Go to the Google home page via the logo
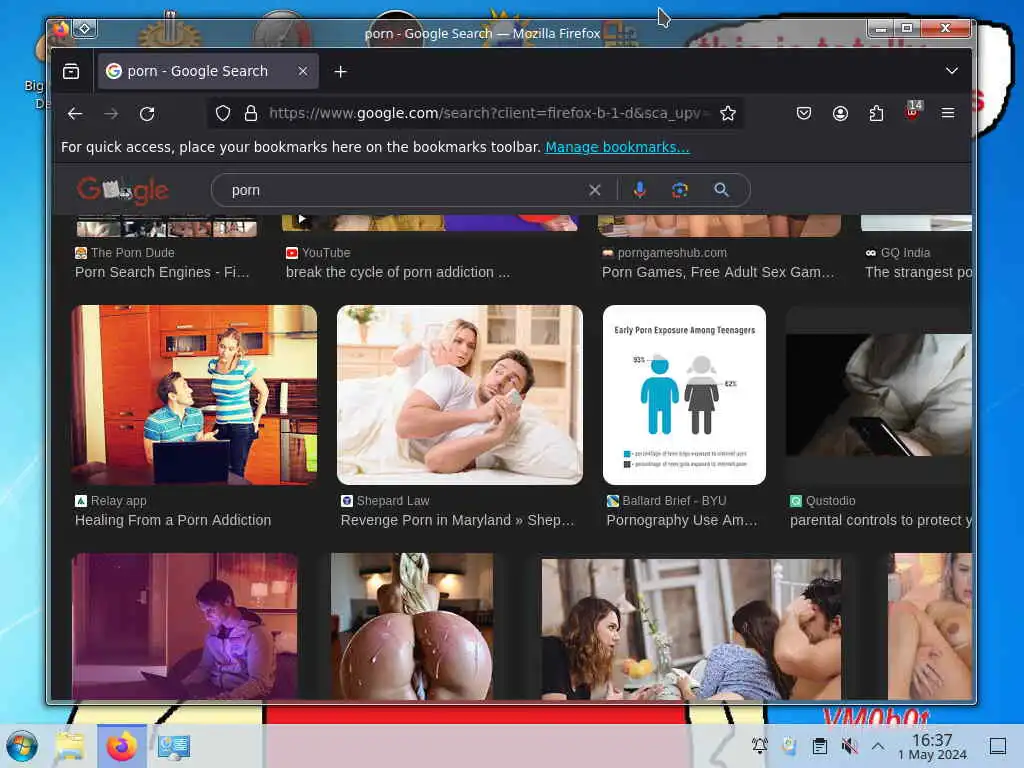This screenshot has width=1024, height=768. point(123,190)
